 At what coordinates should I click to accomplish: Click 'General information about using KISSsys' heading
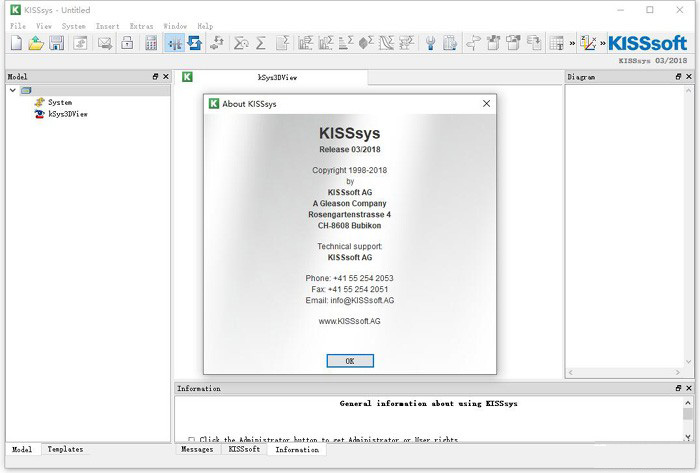click(x=429, y=403)
